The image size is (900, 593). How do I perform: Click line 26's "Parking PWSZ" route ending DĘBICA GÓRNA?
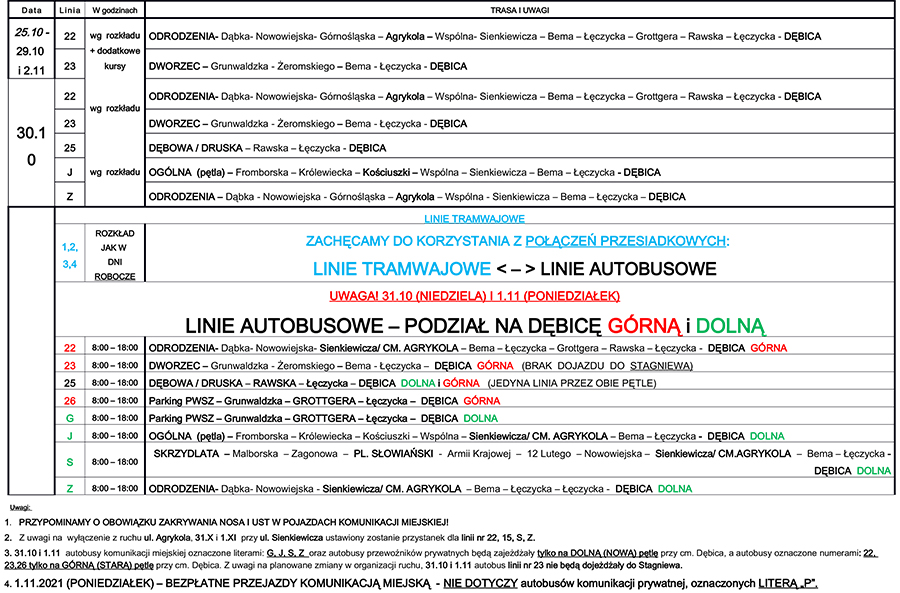pos(324,401)
